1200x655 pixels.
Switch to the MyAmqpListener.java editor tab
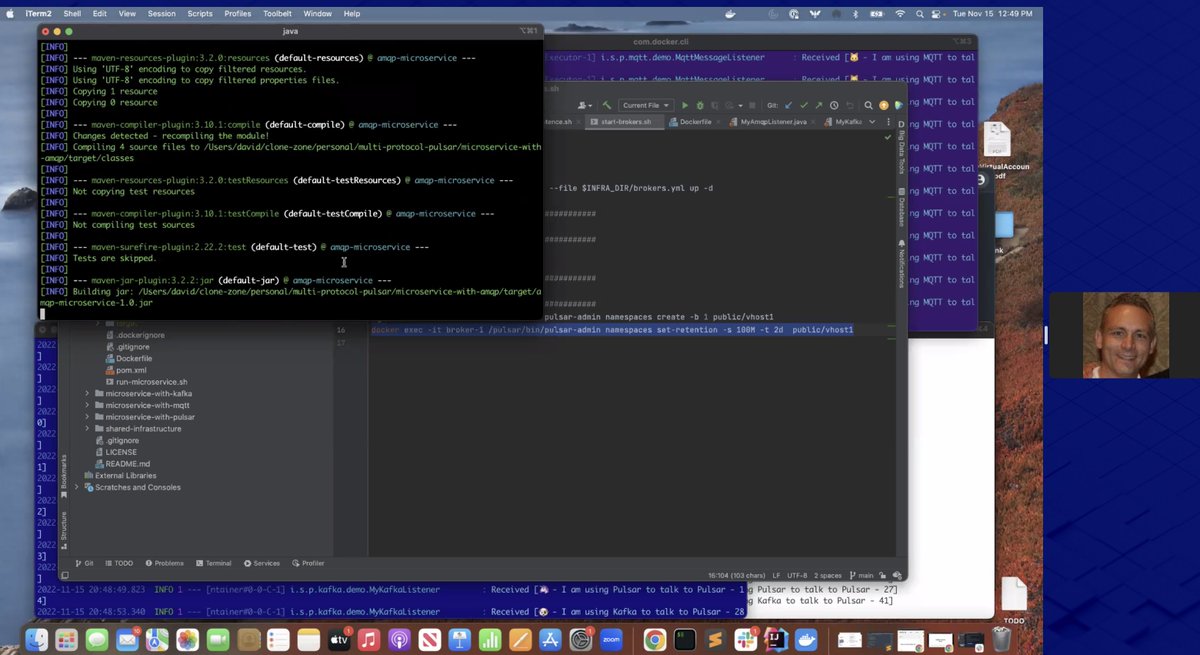pos(773,122)
